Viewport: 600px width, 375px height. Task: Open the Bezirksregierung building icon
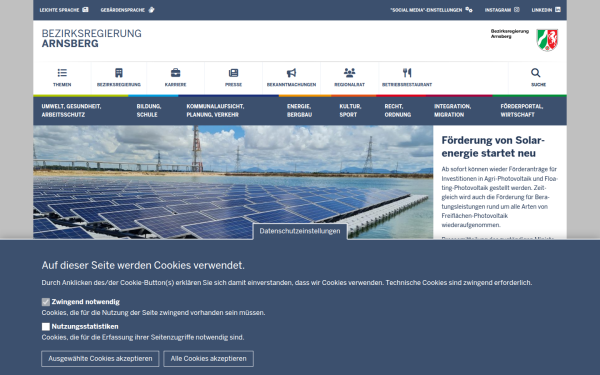coord(119,73)
